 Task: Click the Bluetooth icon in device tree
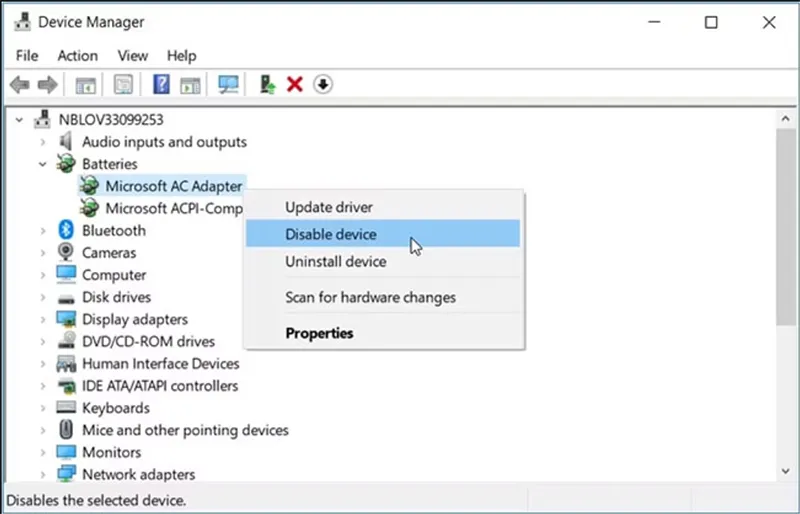click(x=66, y=231)
